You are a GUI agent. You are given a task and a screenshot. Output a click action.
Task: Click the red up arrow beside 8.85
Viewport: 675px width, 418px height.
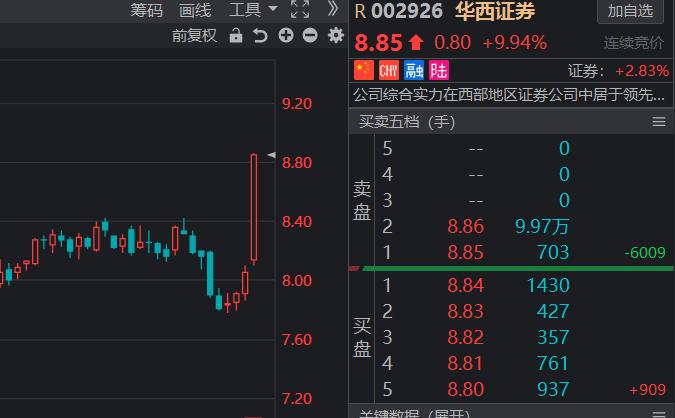pos(416,43)
